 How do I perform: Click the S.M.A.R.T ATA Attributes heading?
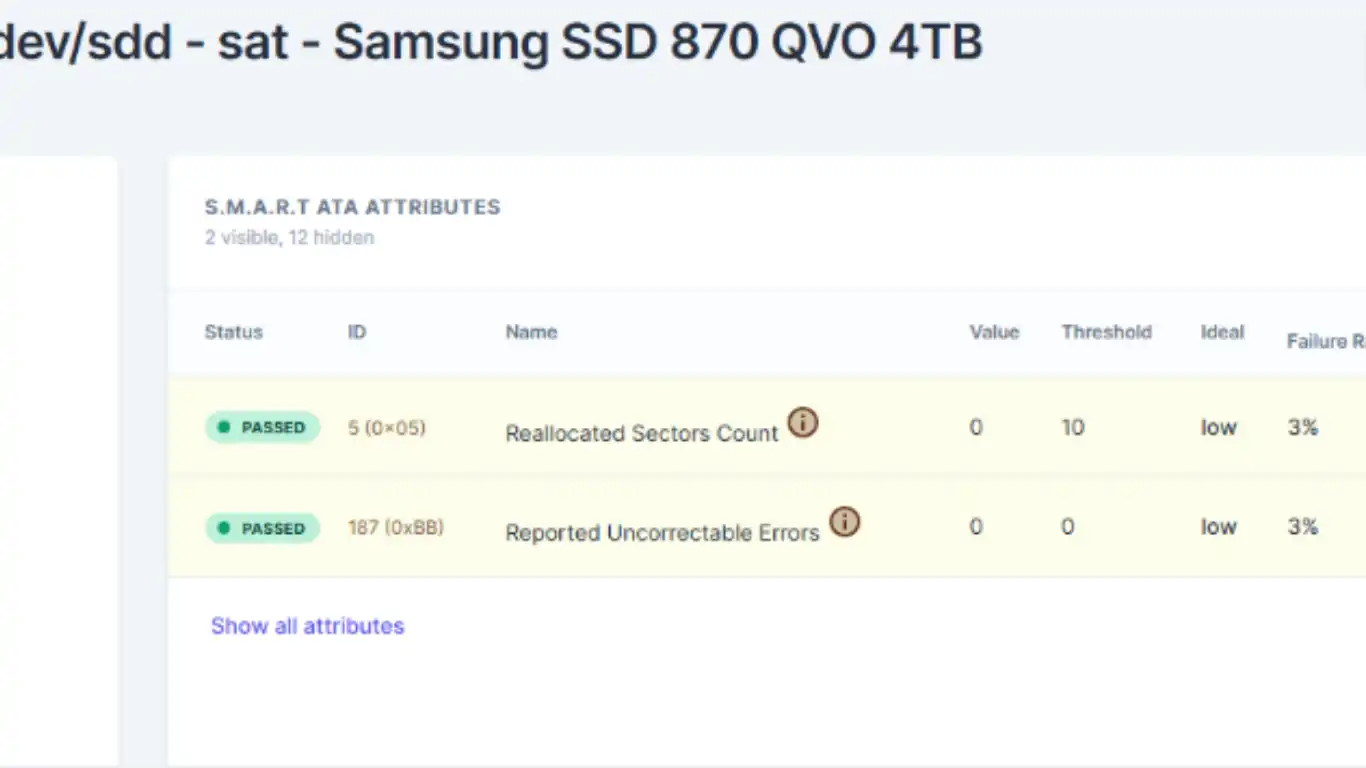point(352,207)
